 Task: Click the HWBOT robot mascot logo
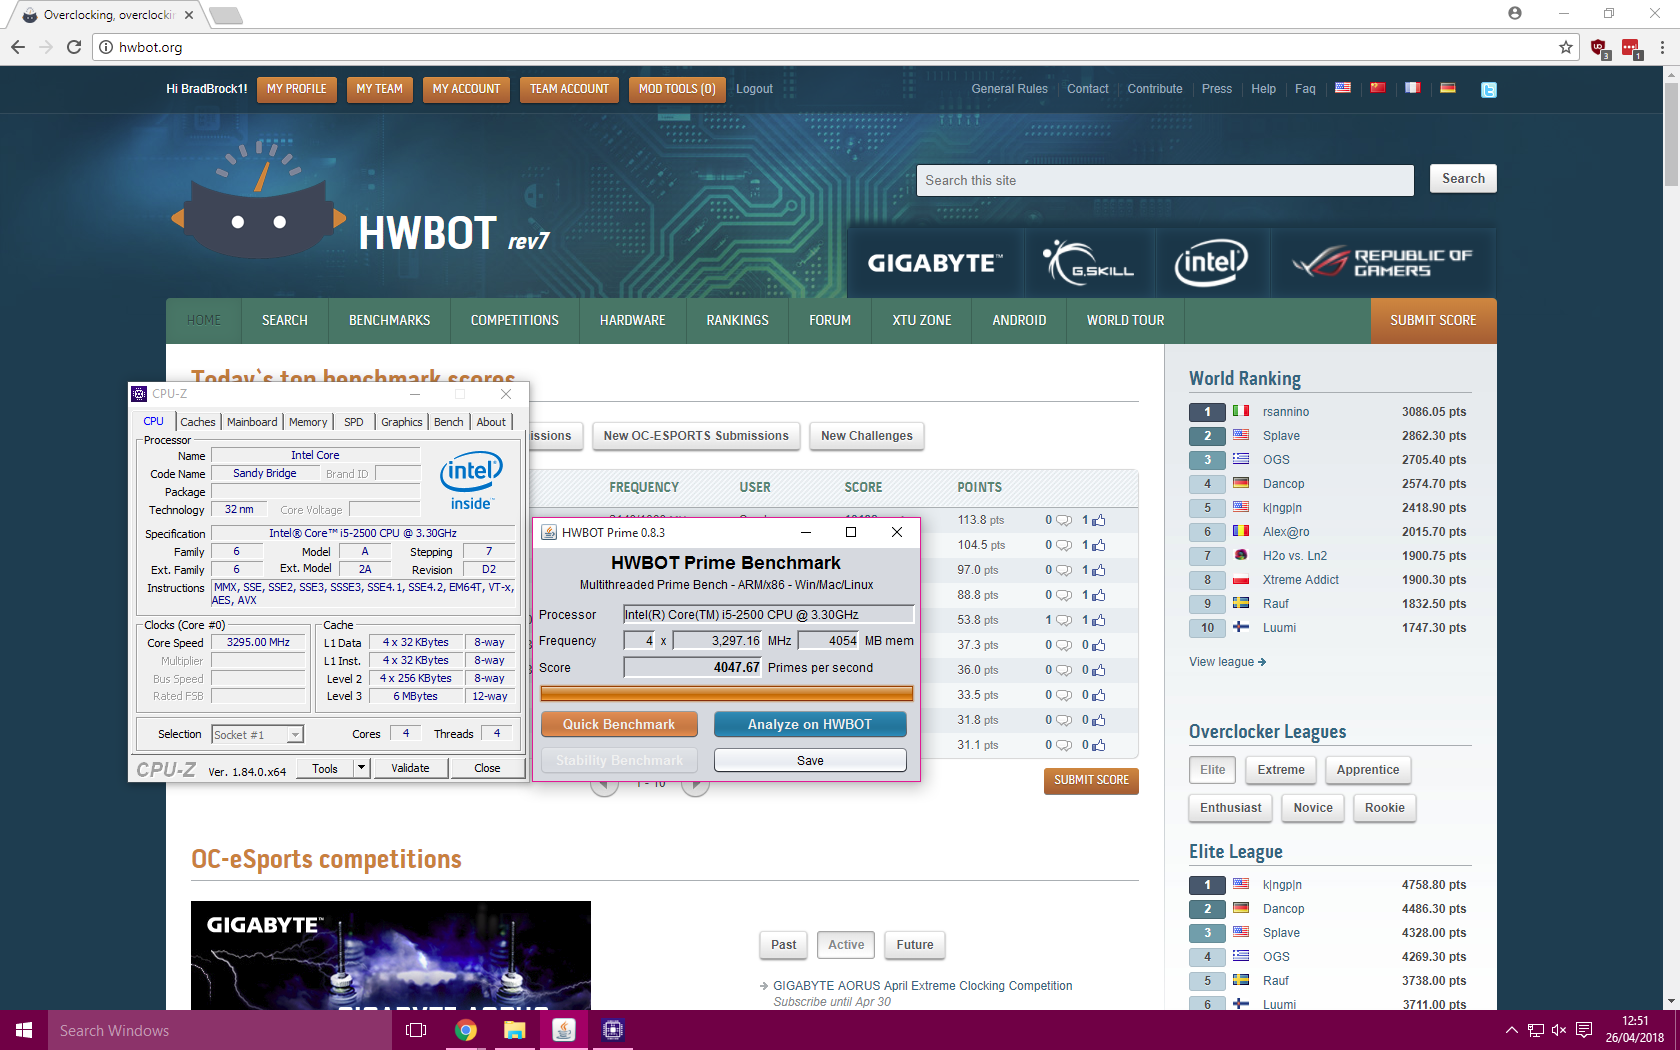(x=259, y=200)
